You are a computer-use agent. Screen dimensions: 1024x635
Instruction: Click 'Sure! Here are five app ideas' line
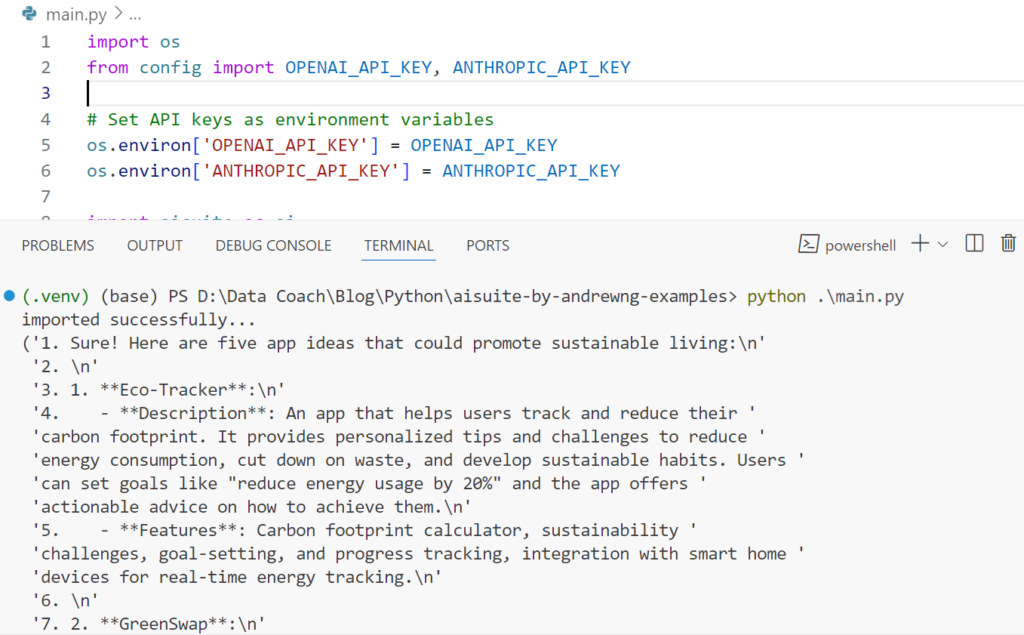tap(394, 344)
